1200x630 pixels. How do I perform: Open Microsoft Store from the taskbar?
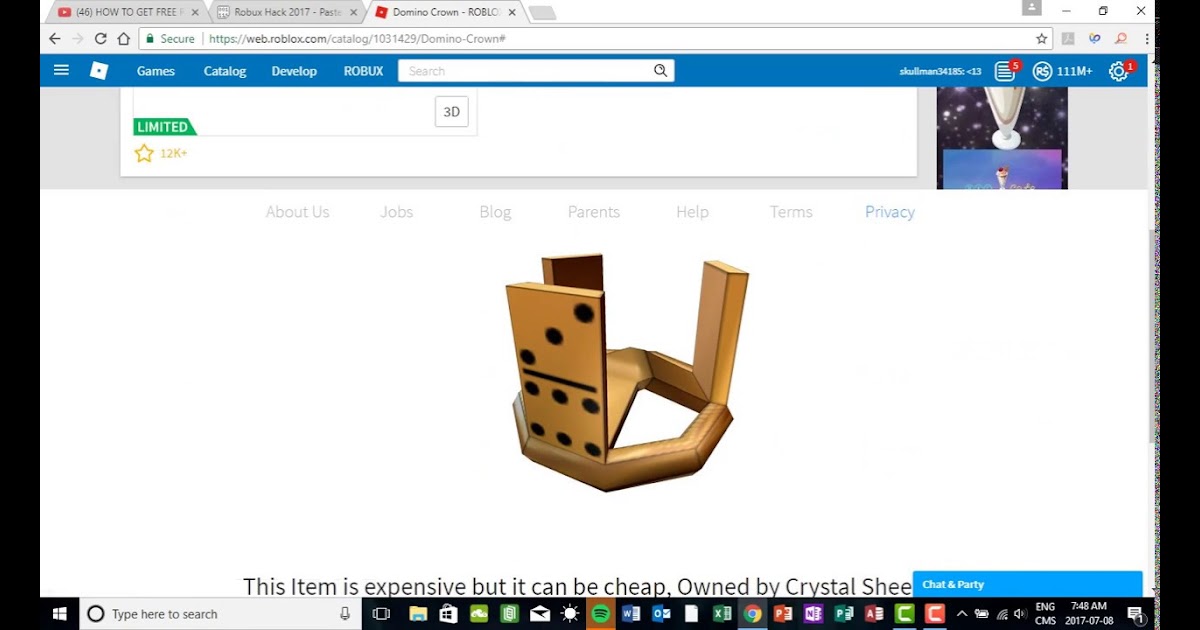(448, 614)
